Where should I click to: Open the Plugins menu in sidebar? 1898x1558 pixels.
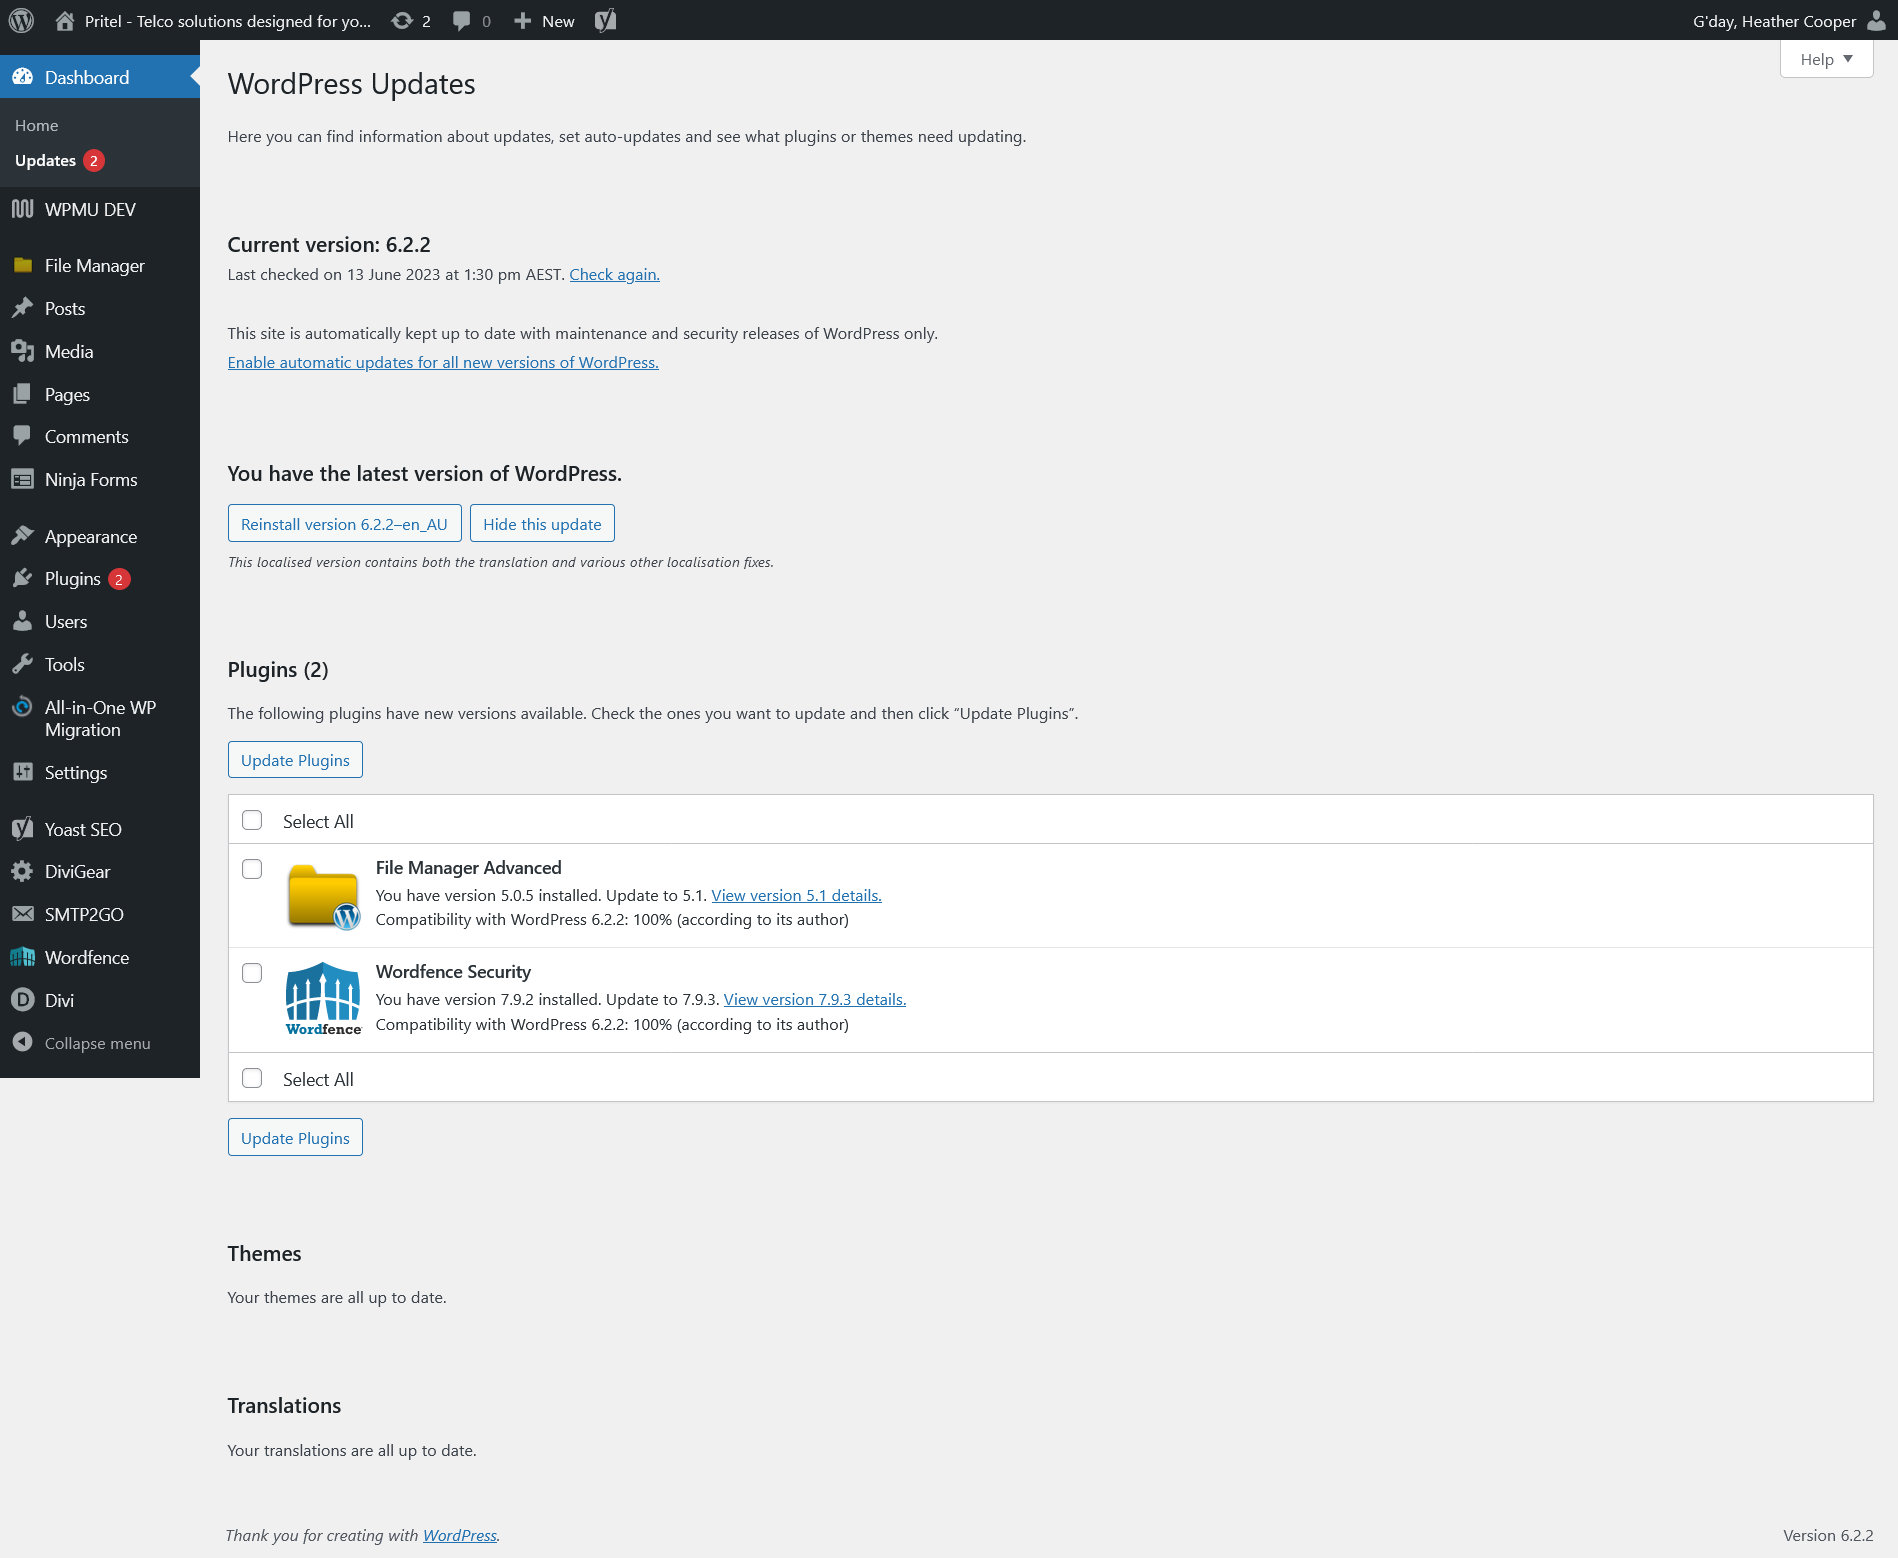coord(73,579)
